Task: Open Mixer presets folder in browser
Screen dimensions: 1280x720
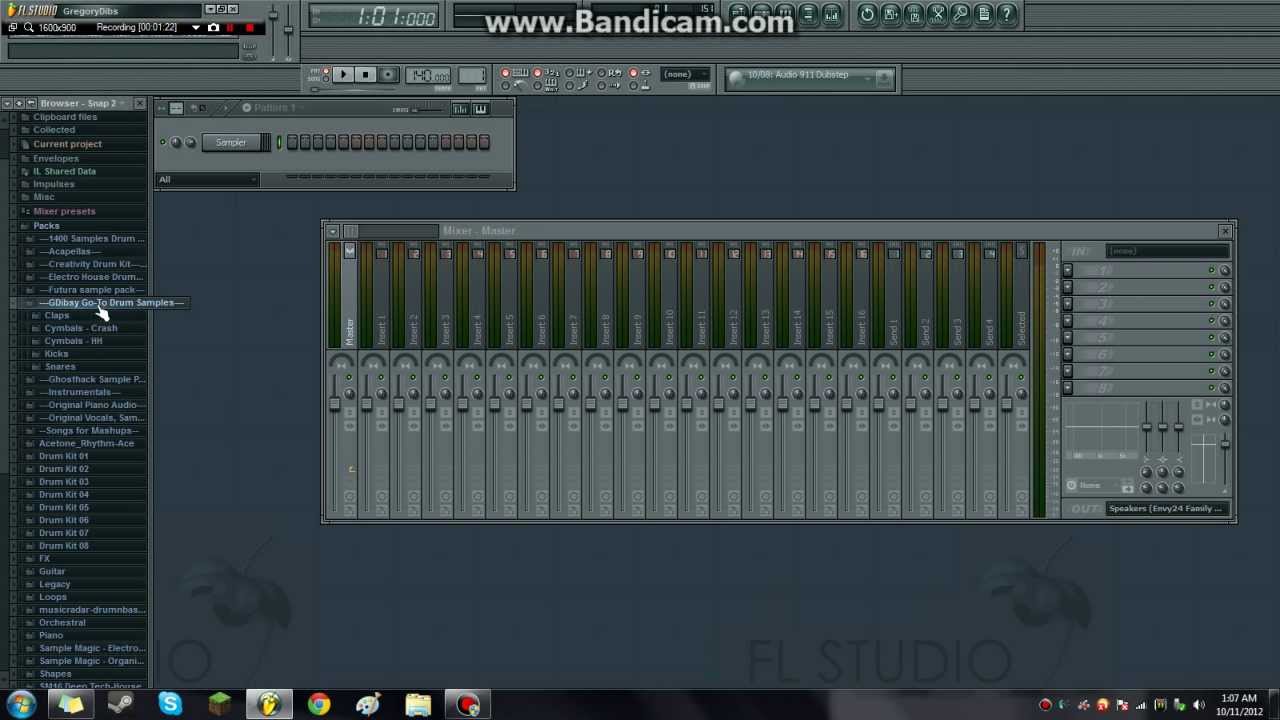Action: (64, 211)
